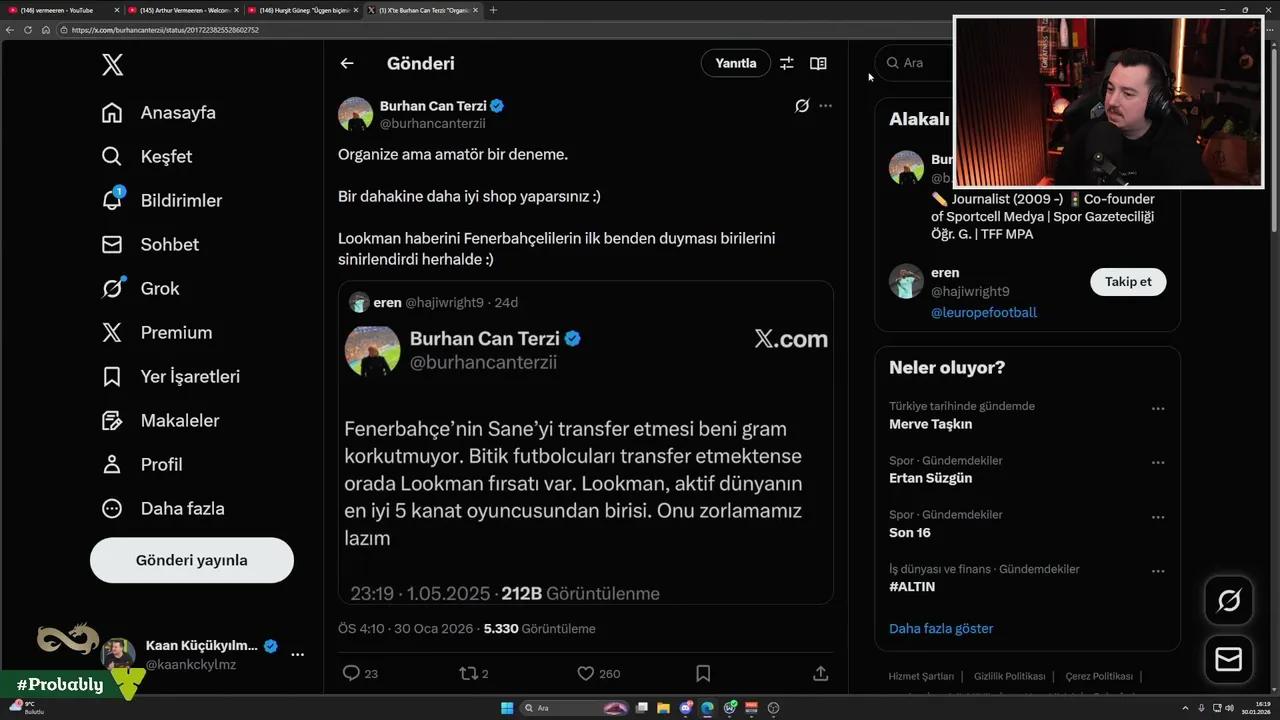Click browser home button
Viewport: 1280px width, 720px height.
click(x=45, y=30)
